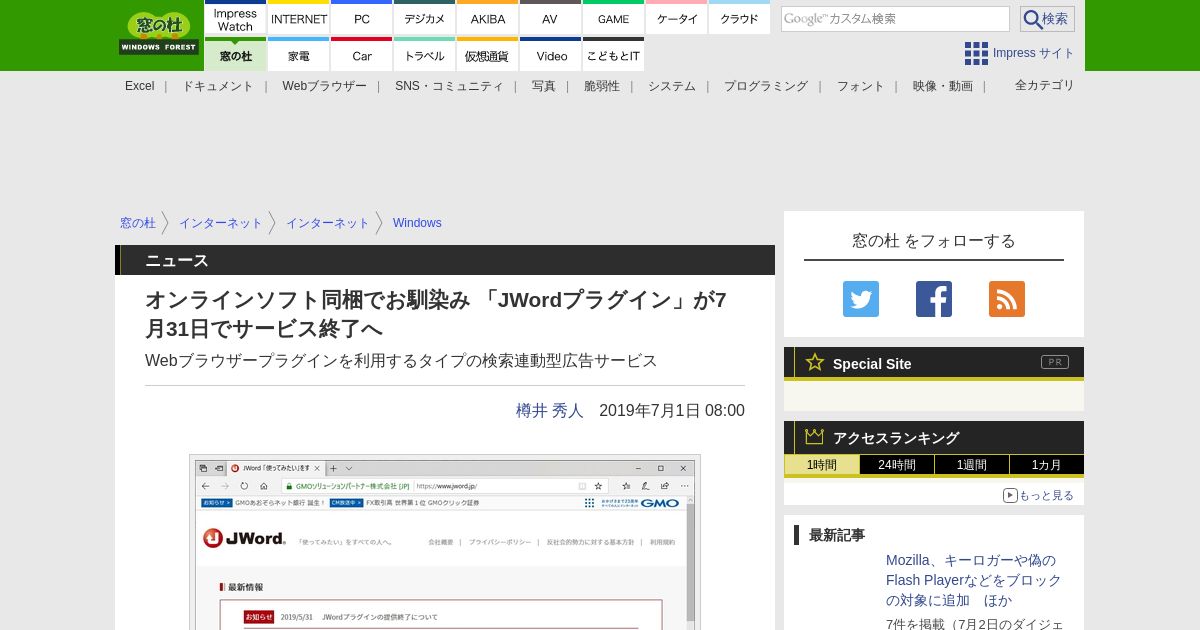Click the magnifier 検索 search button
The height and width of the screenshot is (630, 1200).
1047,19
